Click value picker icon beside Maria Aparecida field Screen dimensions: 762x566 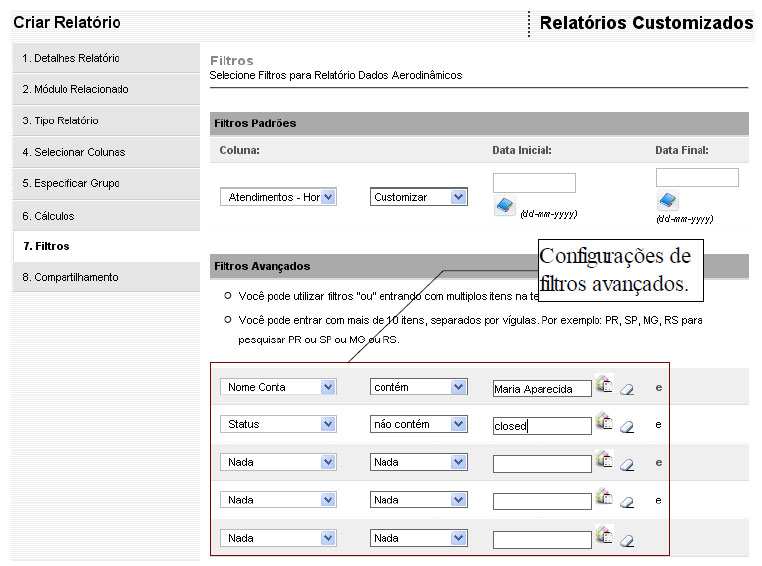click(x=604, y=384)
